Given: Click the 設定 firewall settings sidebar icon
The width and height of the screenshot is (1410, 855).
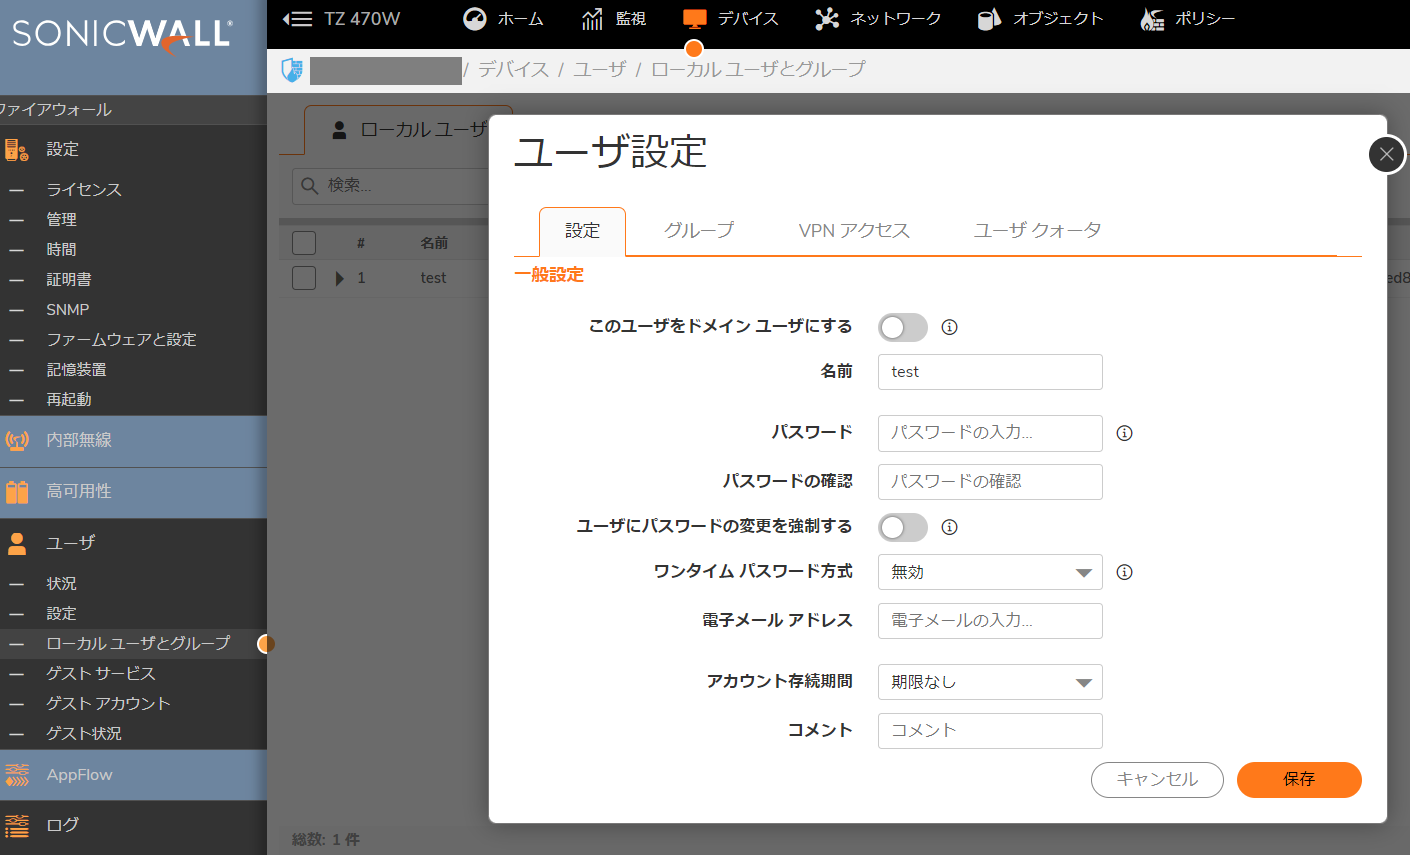Looking at the screenshot, I should pyautogui.click(x=16, y=150).
